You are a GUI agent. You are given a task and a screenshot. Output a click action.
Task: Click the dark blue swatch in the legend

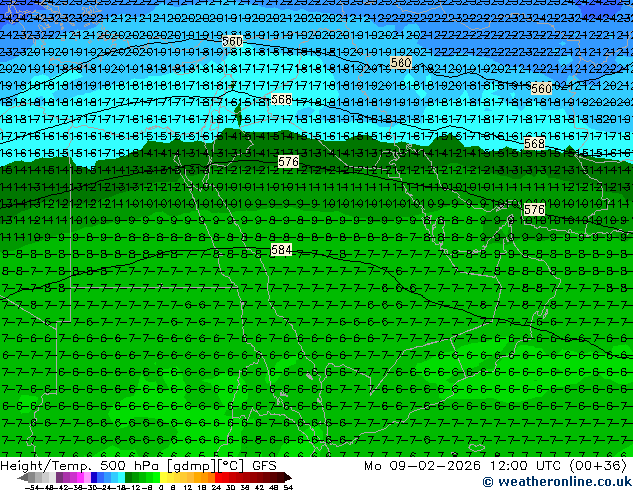tap(94, 477)
